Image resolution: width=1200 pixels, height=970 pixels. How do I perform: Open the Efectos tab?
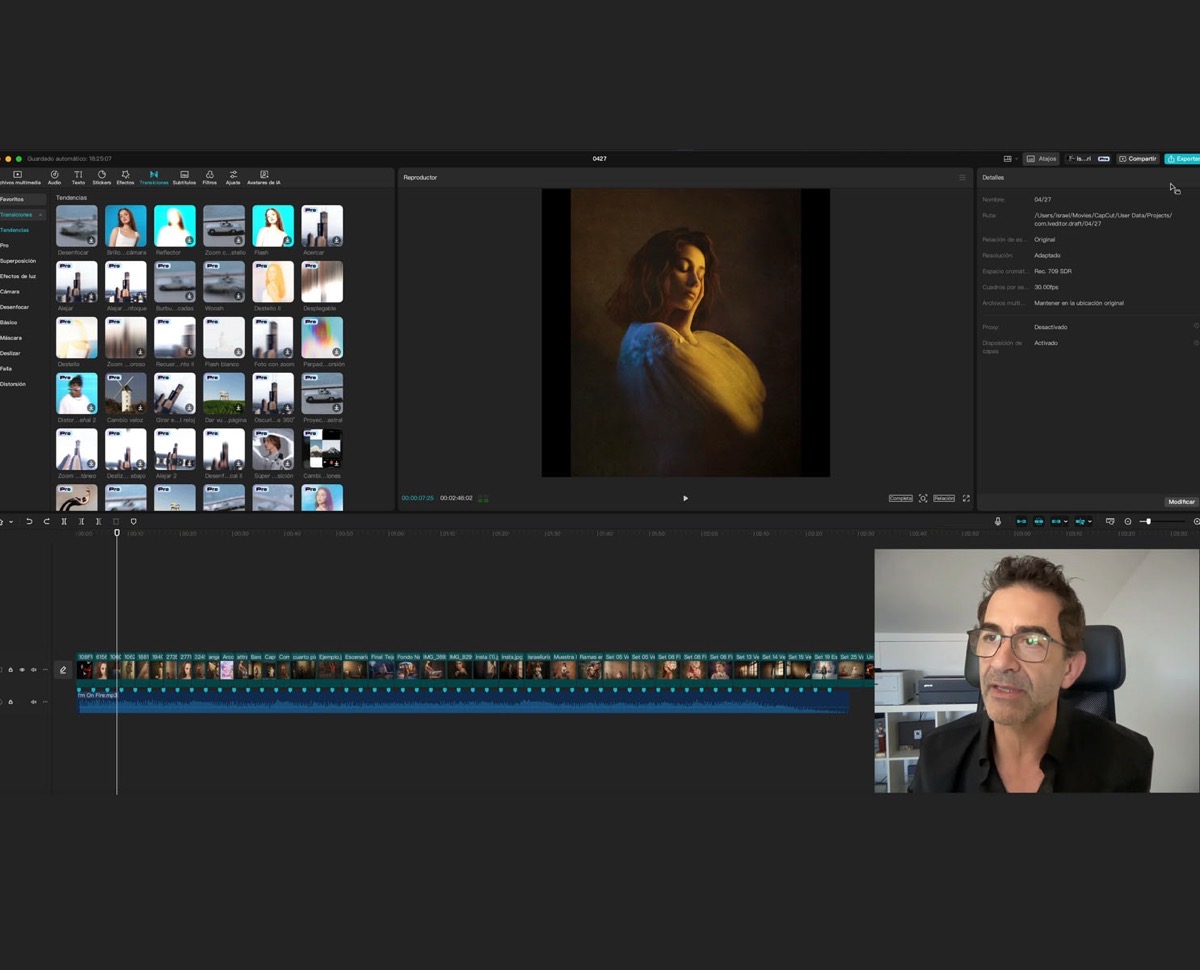125,178
